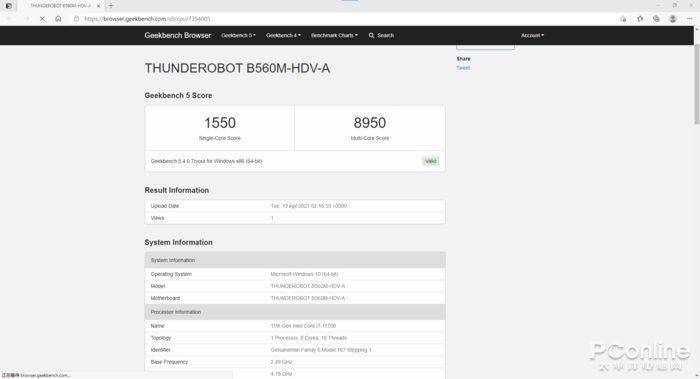
Task: View site information via lock icon
Action: pos(76,19)
